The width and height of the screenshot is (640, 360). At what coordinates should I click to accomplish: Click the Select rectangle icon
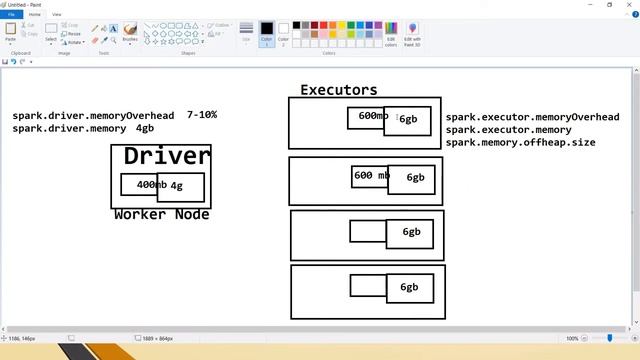(x=51, y=29)
